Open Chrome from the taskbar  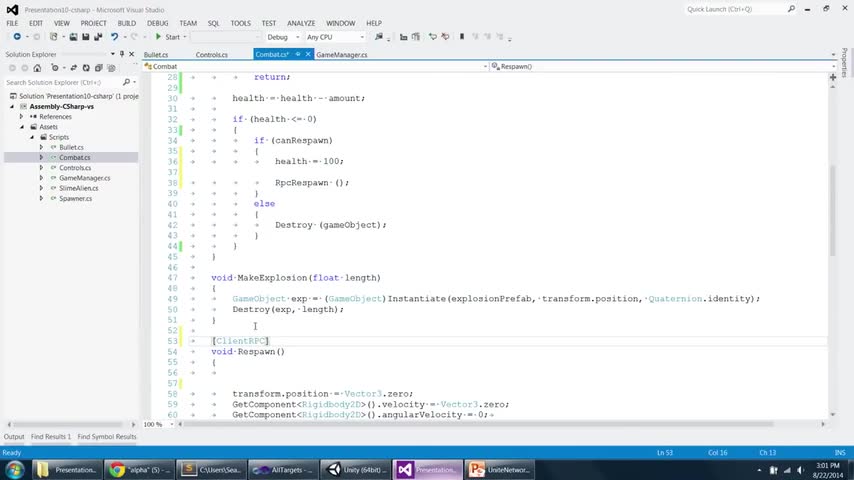click(x=139, y=470)
